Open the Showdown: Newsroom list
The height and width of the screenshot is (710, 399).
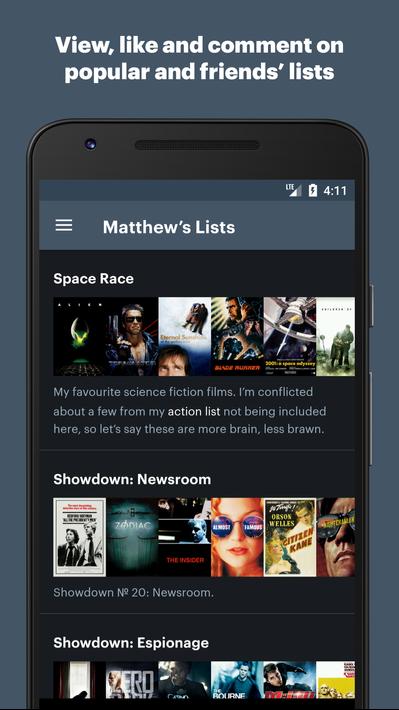pos(132,479)
